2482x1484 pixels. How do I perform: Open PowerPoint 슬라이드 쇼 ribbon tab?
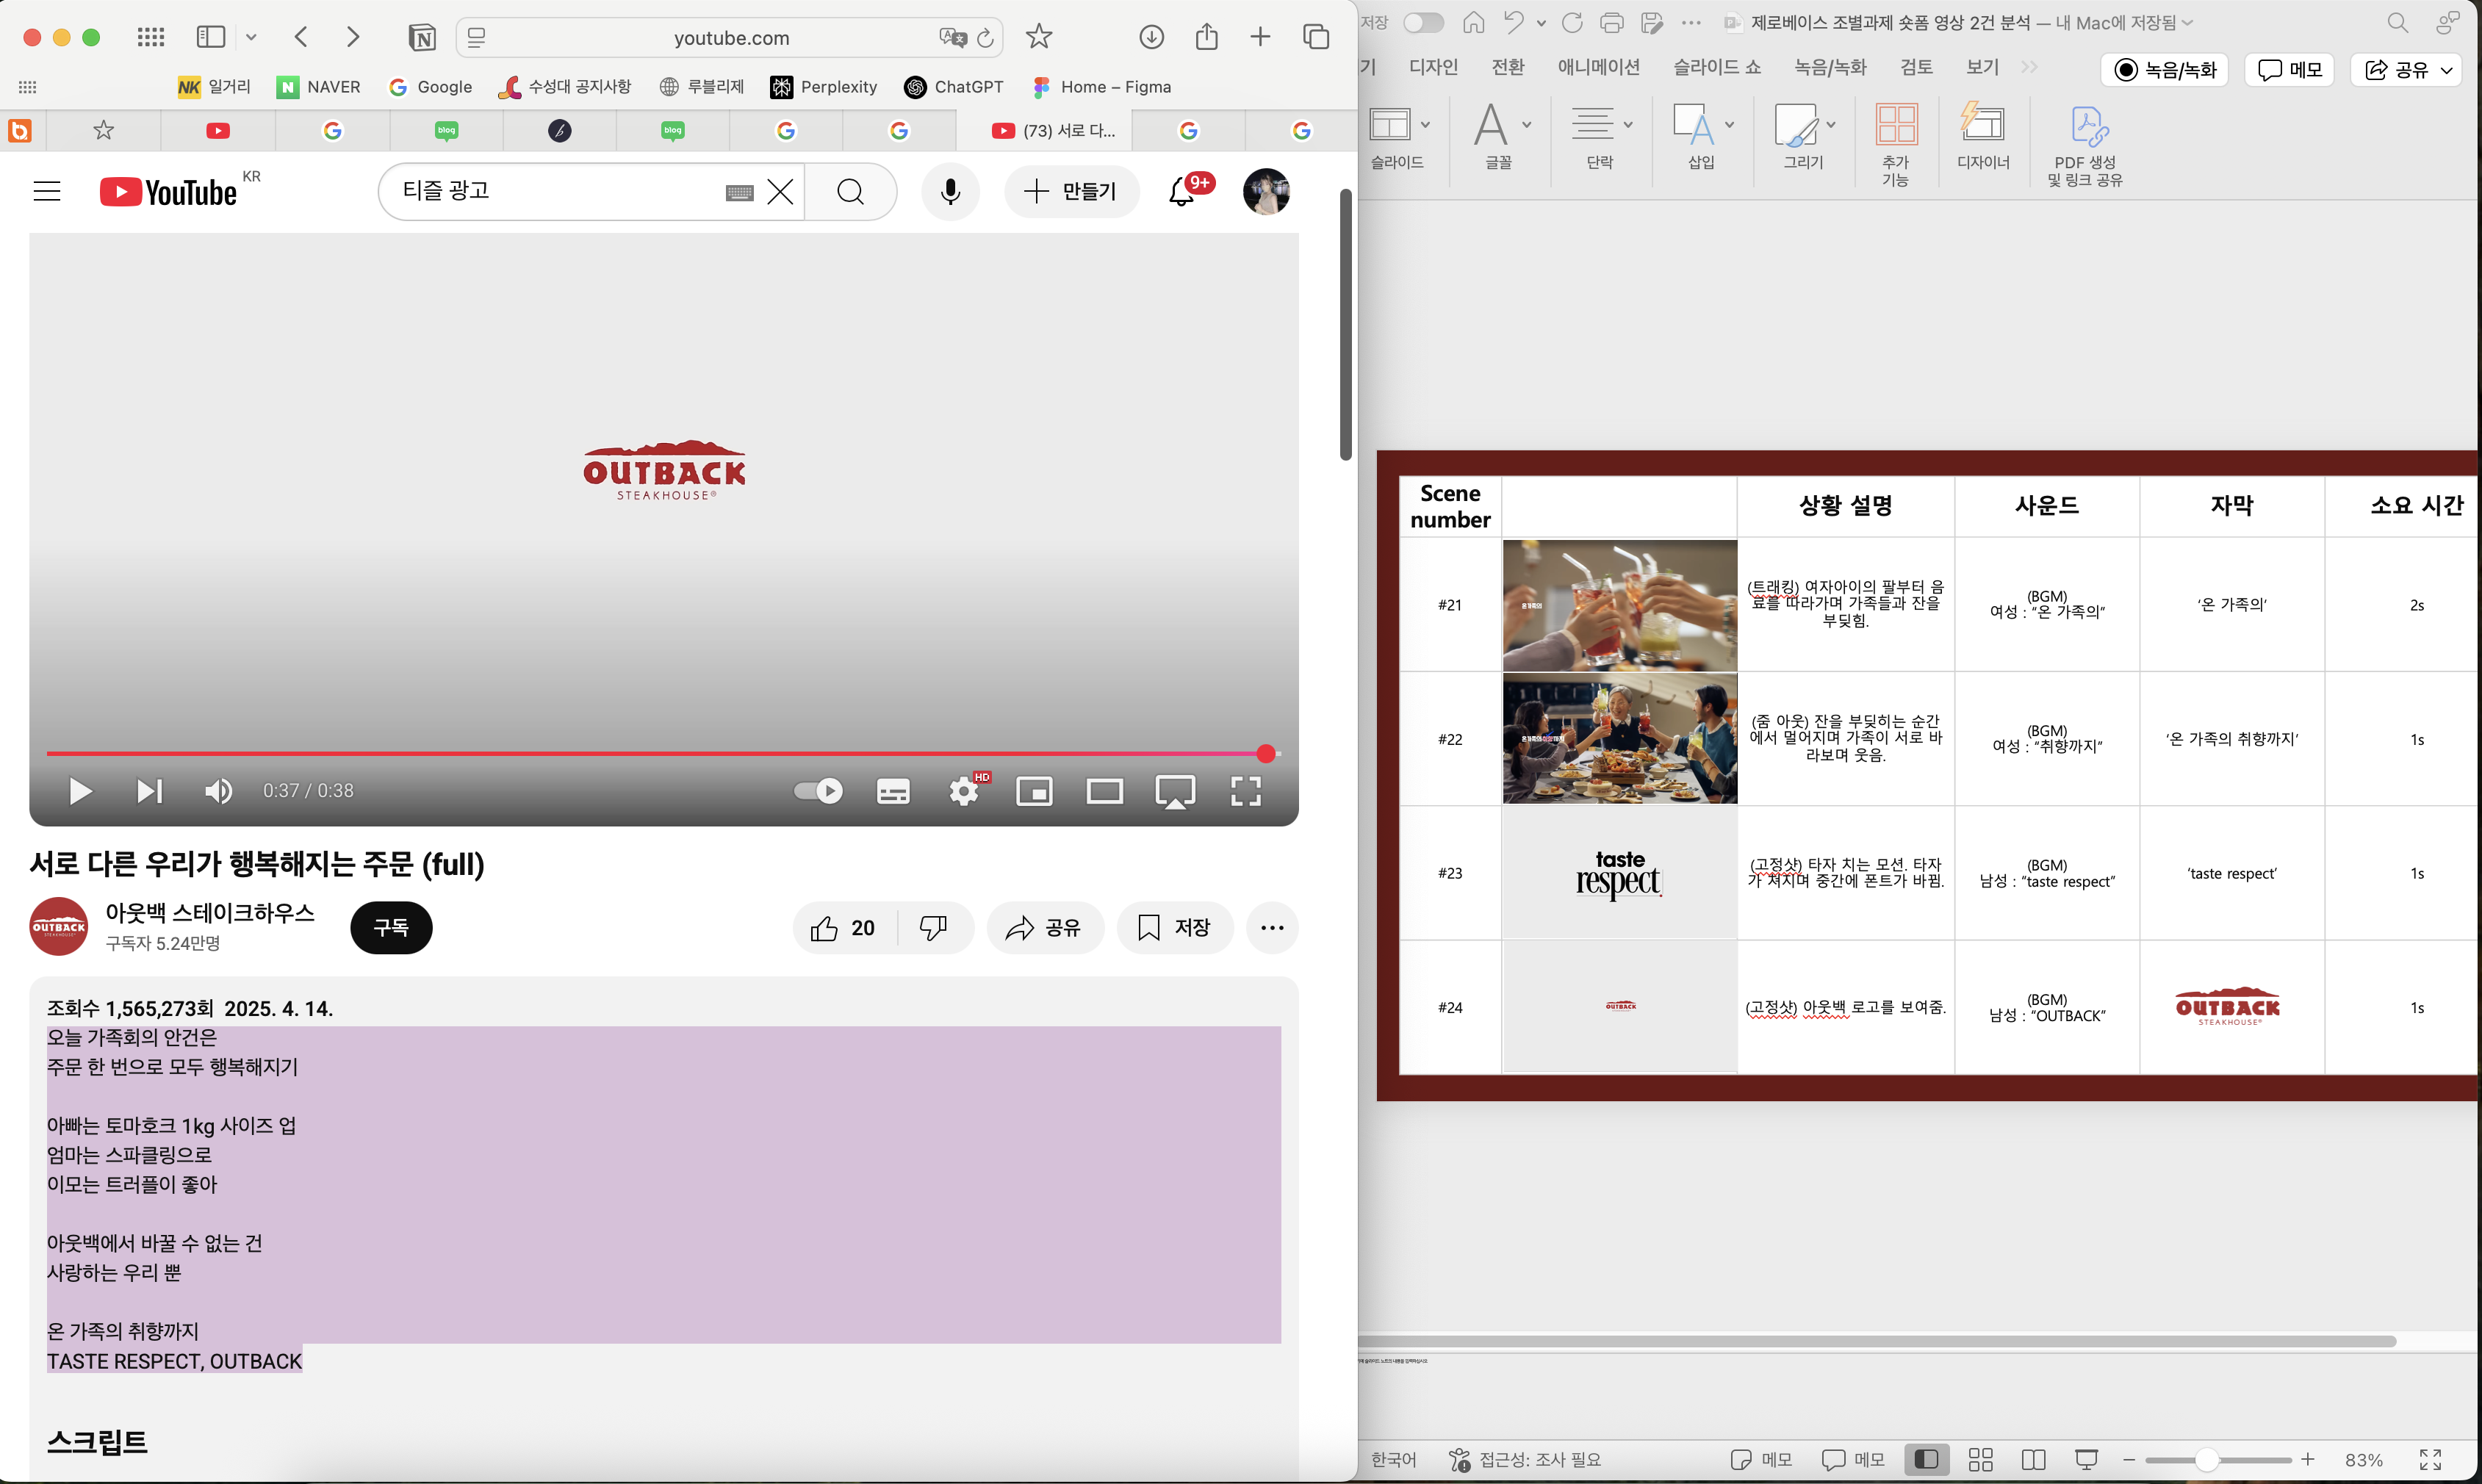(x=1716, y=67)
